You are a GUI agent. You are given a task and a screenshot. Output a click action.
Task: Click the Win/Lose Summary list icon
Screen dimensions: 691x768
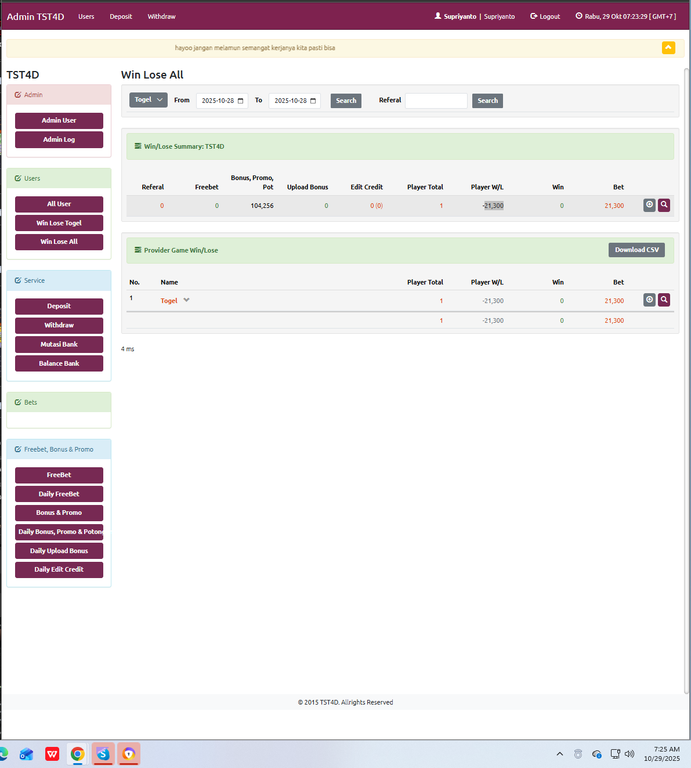coord(138,146)
